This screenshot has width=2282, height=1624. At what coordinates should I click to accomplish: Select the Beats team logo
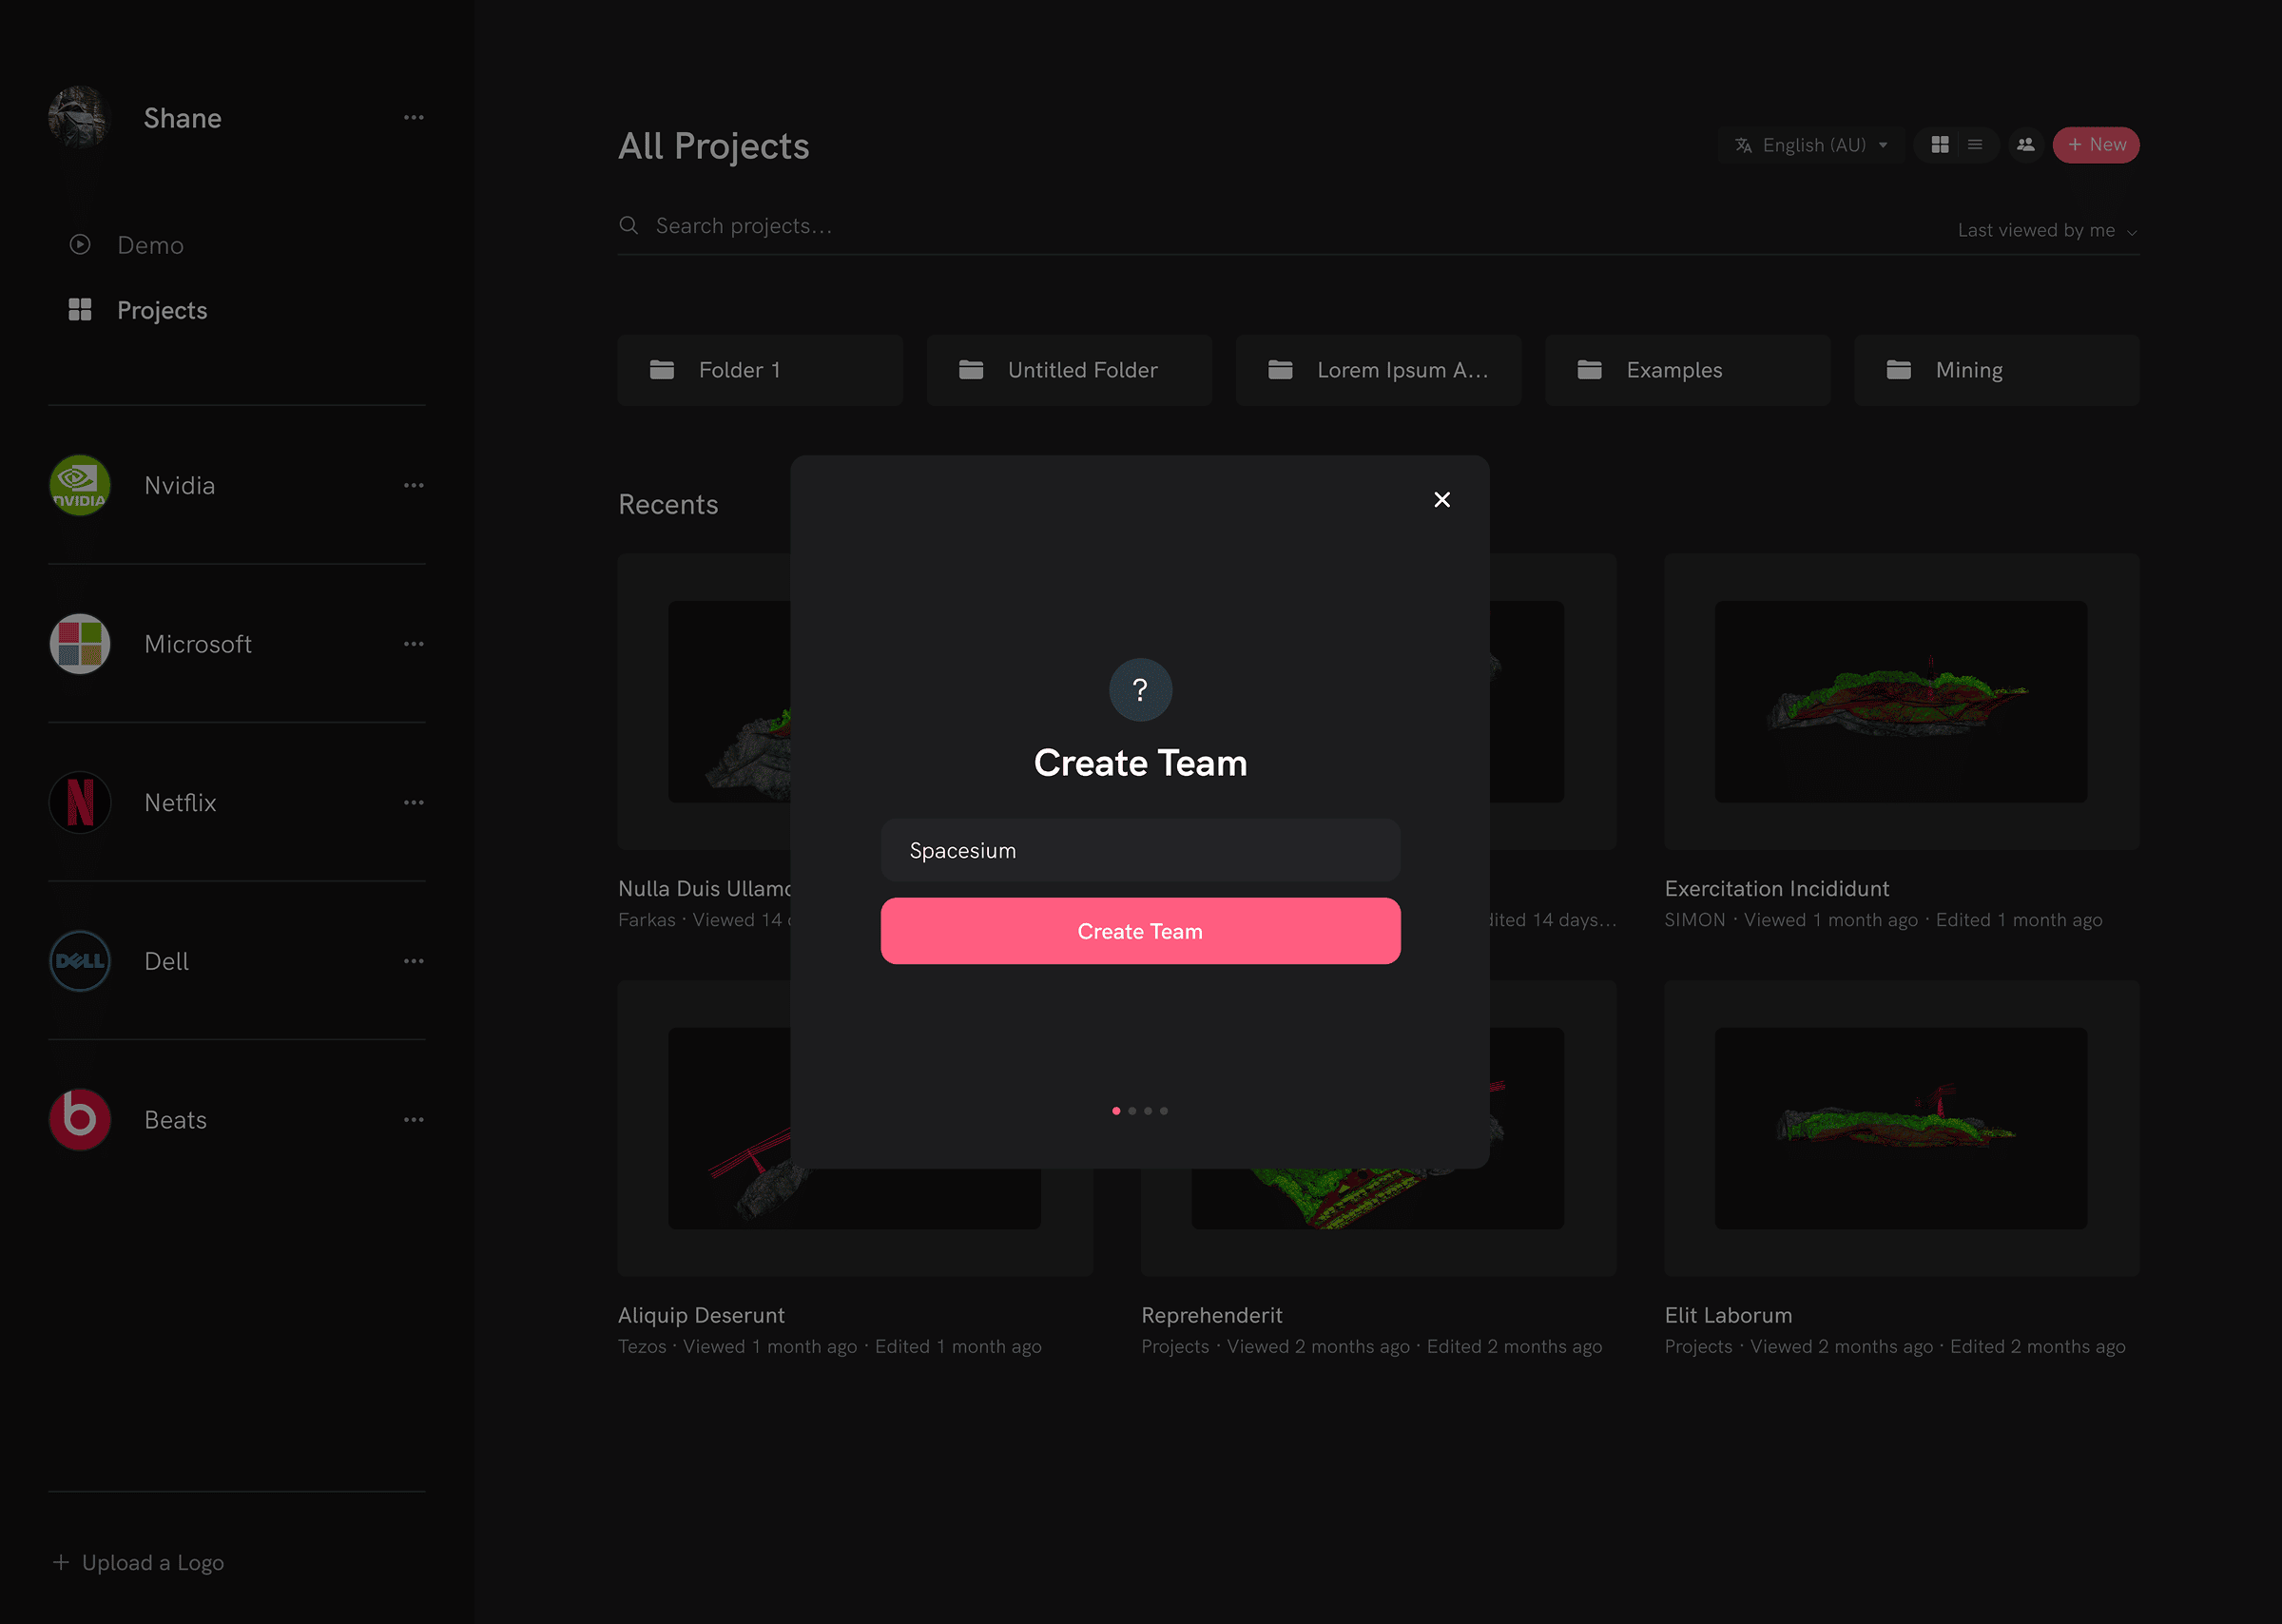click(79, 1119)
